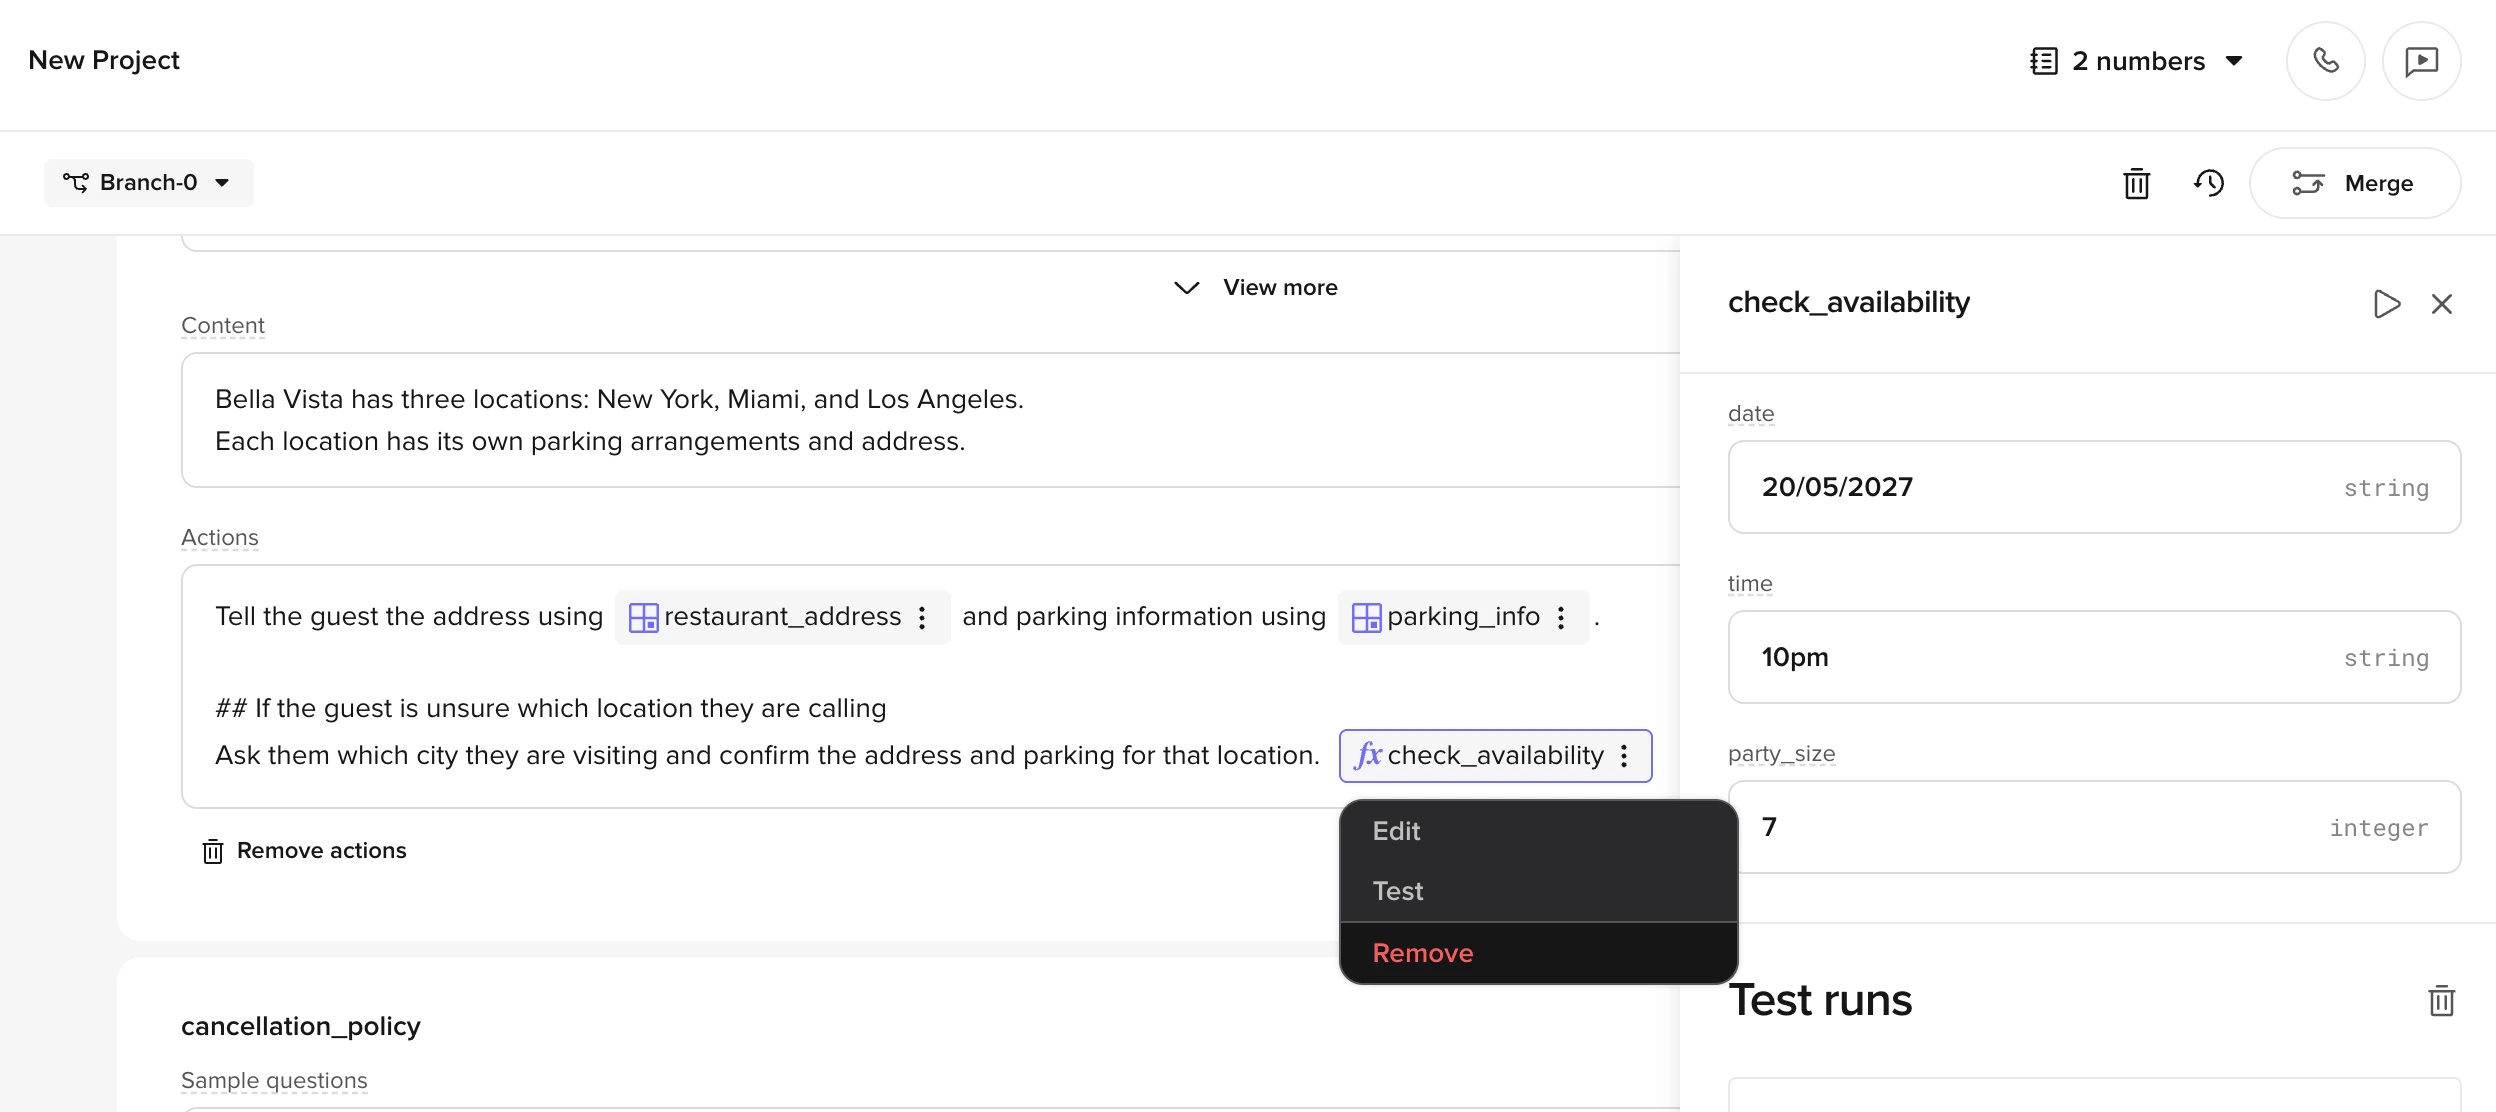Screen dimensions: 2496x1112
Task: Open the restaurant_address kebab menu
Action: [x=922, y=617]
